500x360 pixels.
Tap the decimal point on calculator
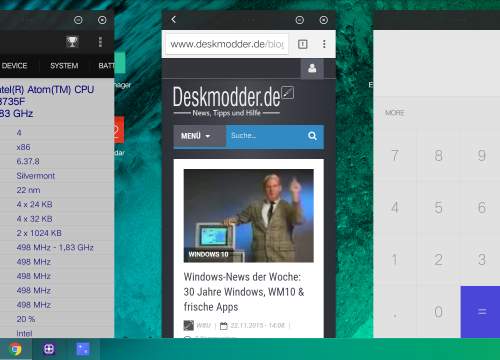[x=395, y=312]
